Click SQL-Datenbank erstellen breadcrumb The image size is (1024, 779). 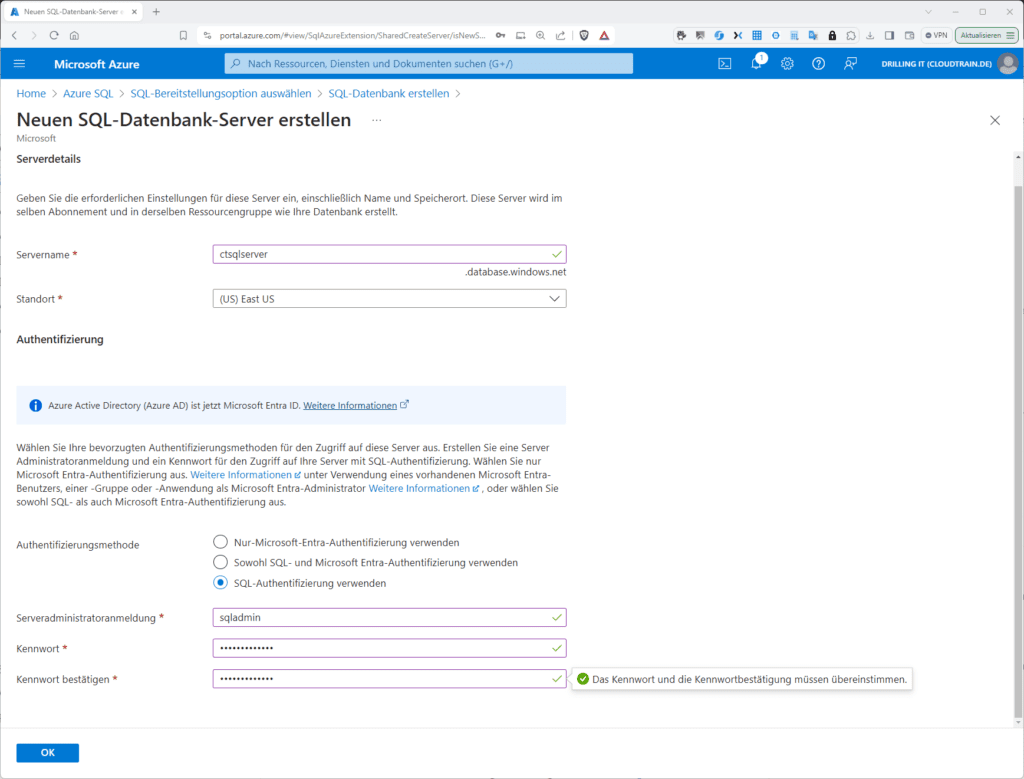tap(389, 93)
